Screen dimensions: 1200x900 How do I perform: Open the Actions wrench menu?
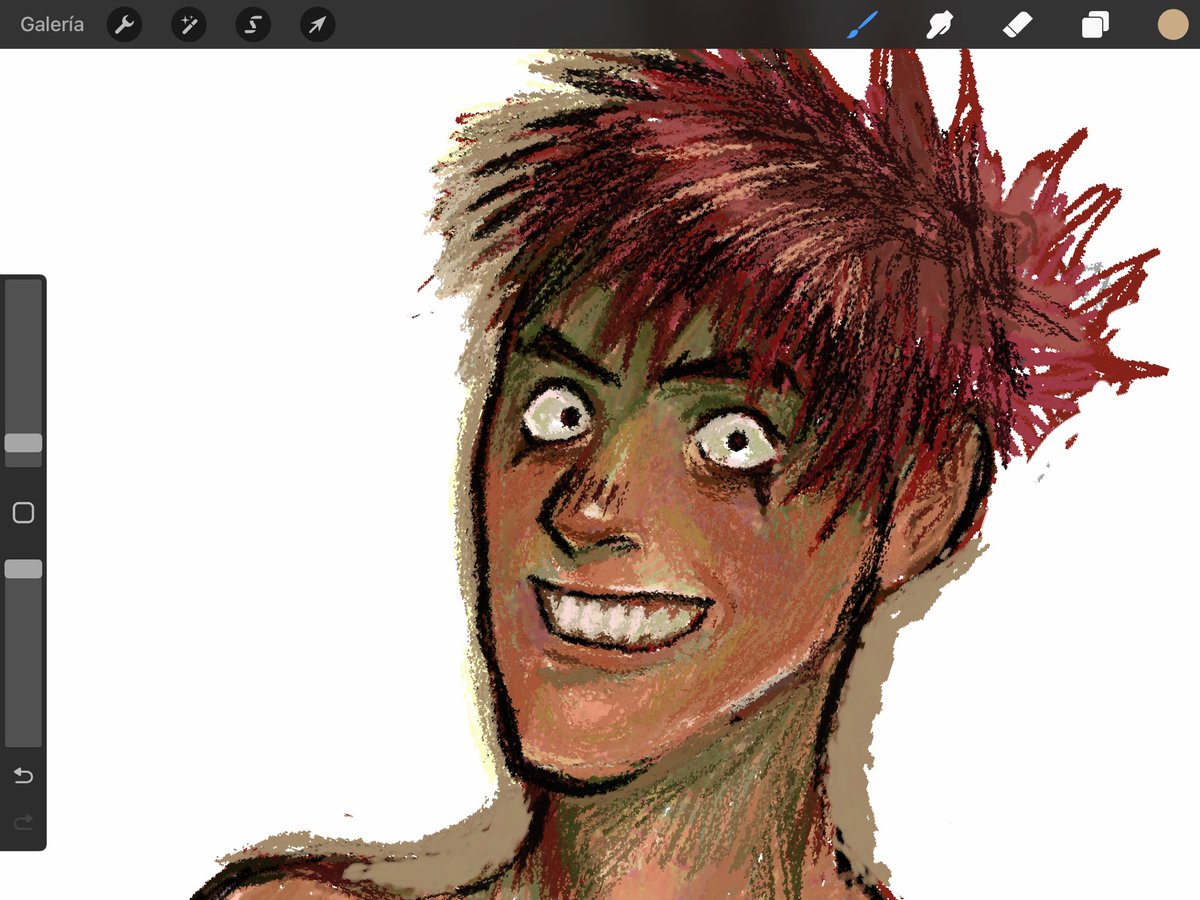tap(124, 25)
